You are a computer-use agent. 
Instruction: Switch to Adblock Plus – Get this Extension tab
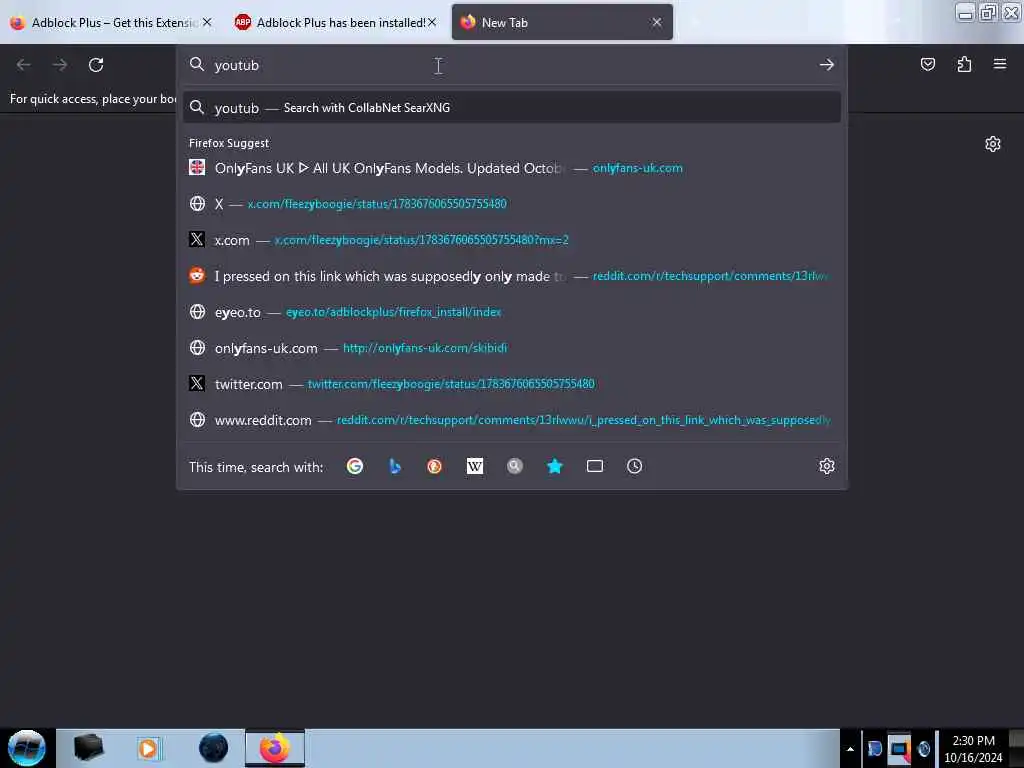pyautogui.click(x=111, y=22)
